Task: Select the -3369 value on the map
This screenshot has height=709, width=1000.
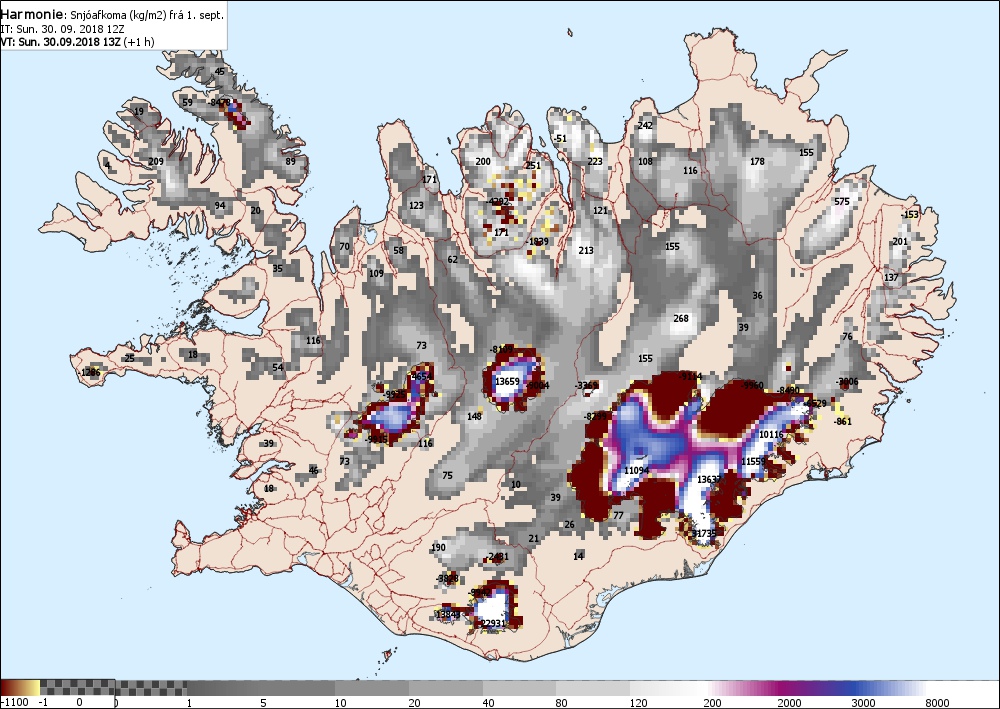Action: (x=587, y=385)
